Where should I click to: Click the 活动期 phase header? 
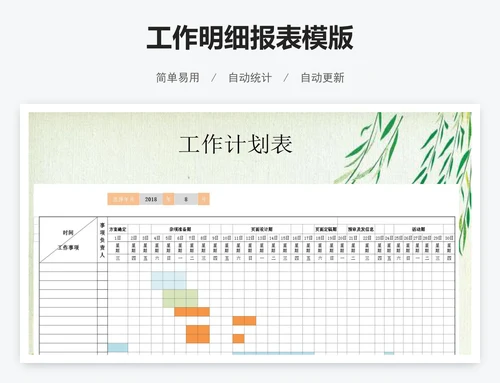tap(418, 229)
